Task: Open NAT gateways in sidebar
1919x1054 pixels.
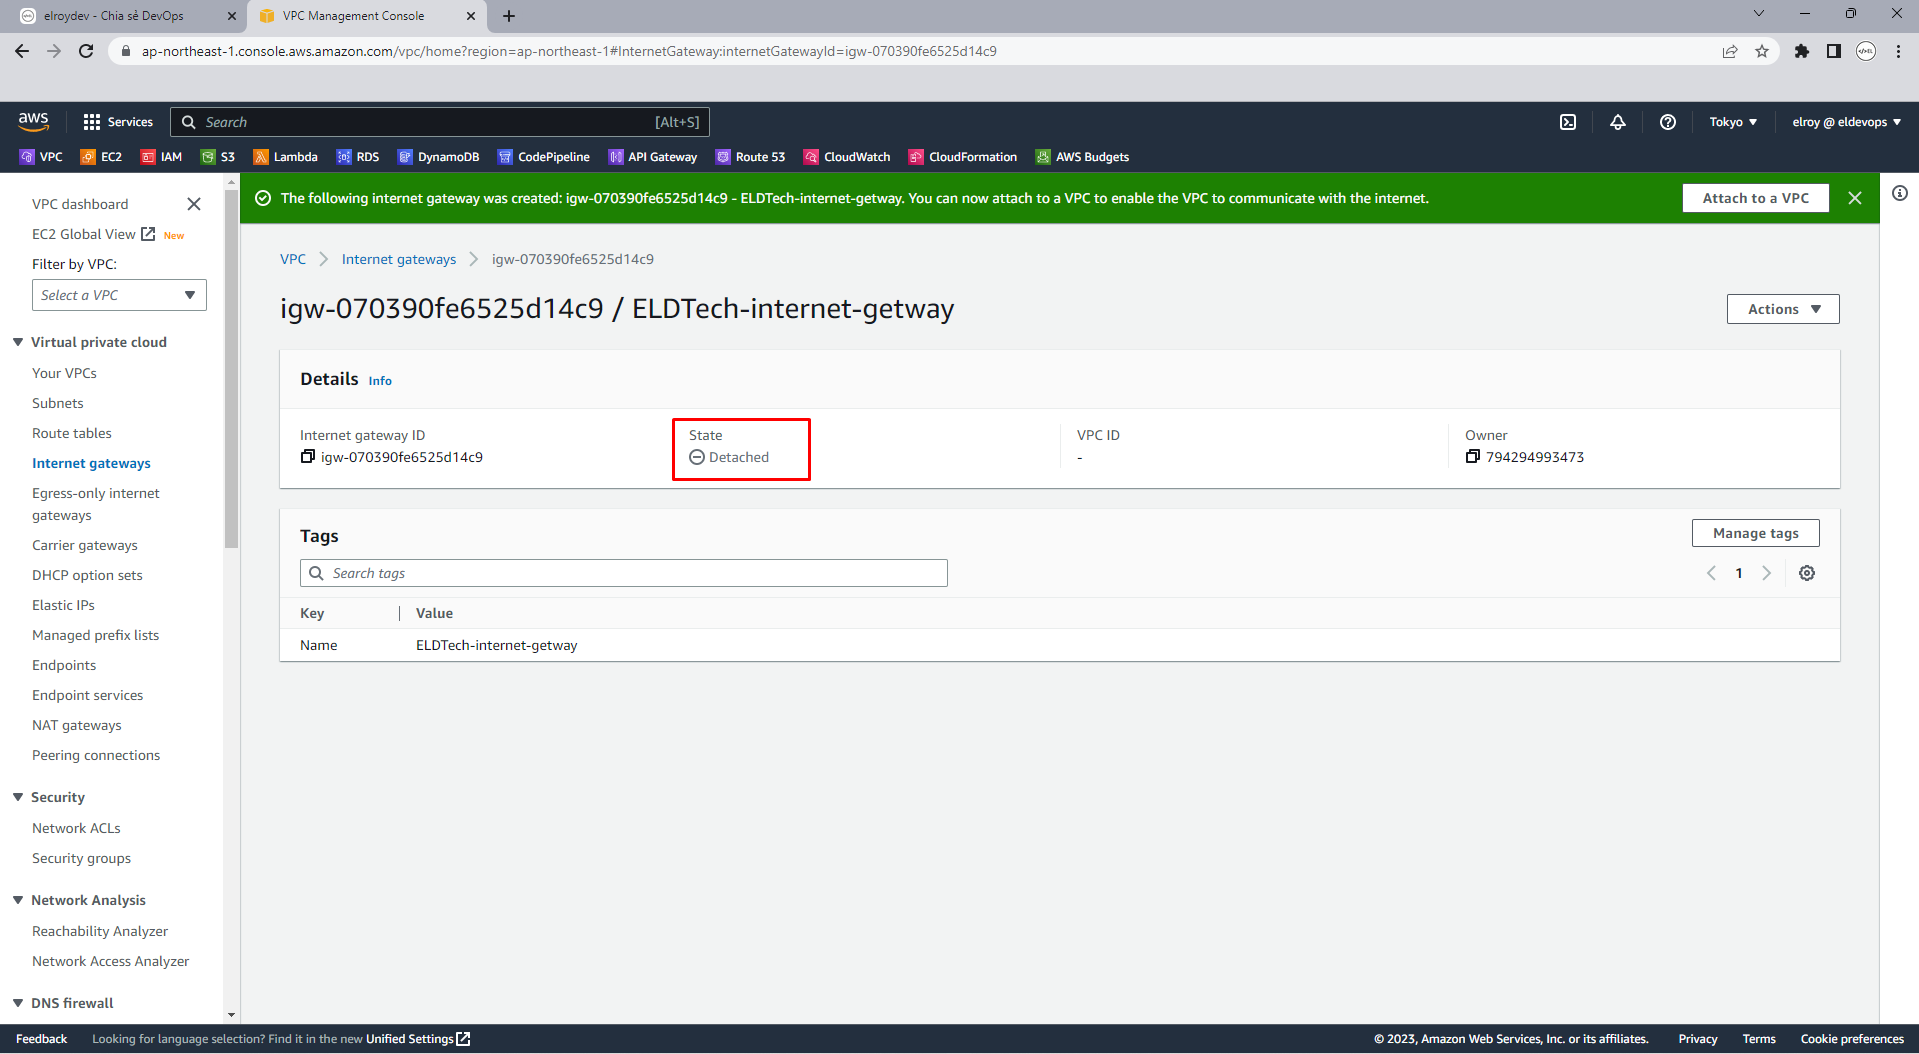Action: (x=77, y=725)
